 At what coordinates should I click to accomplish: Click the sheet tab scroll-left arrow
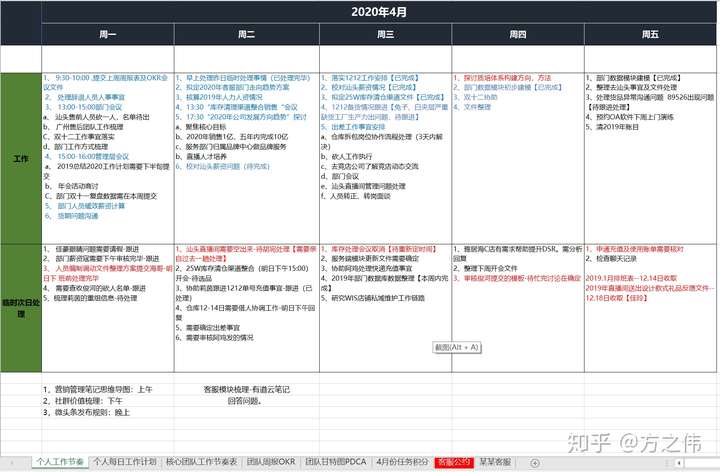(x=12, y=463)
